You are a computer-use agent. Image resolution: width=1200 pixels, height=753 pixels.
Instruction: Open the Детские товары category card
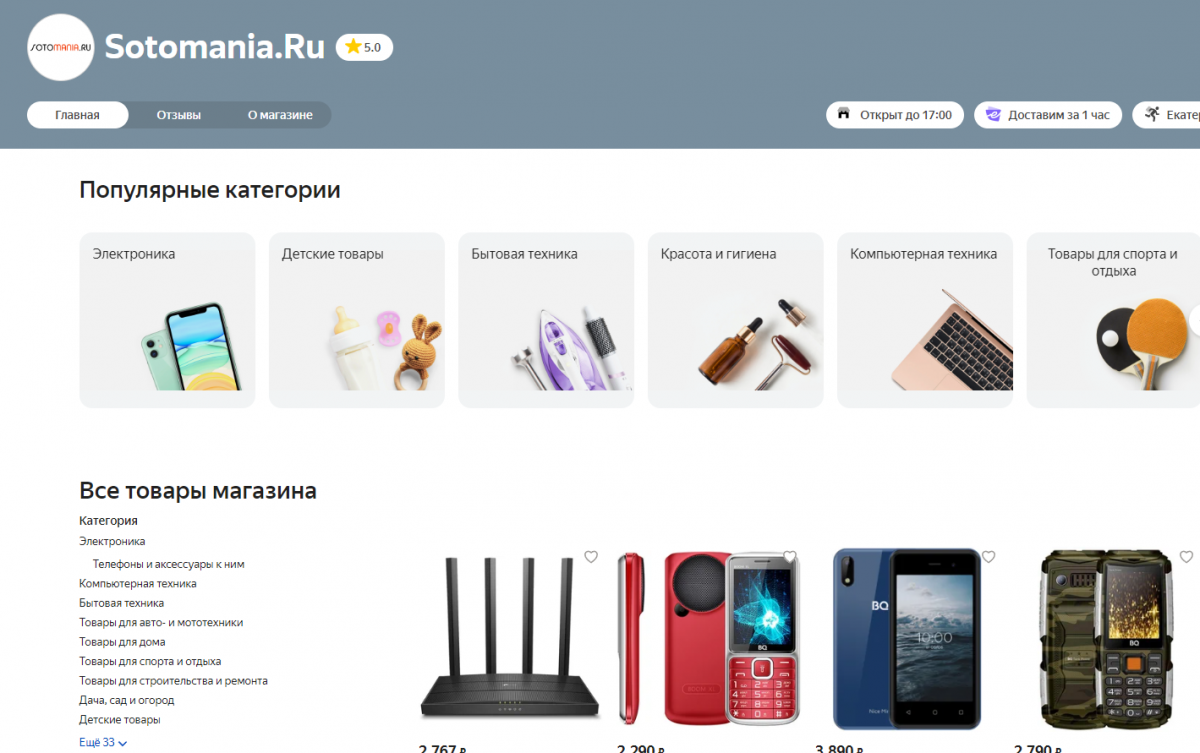coord(356,320)
